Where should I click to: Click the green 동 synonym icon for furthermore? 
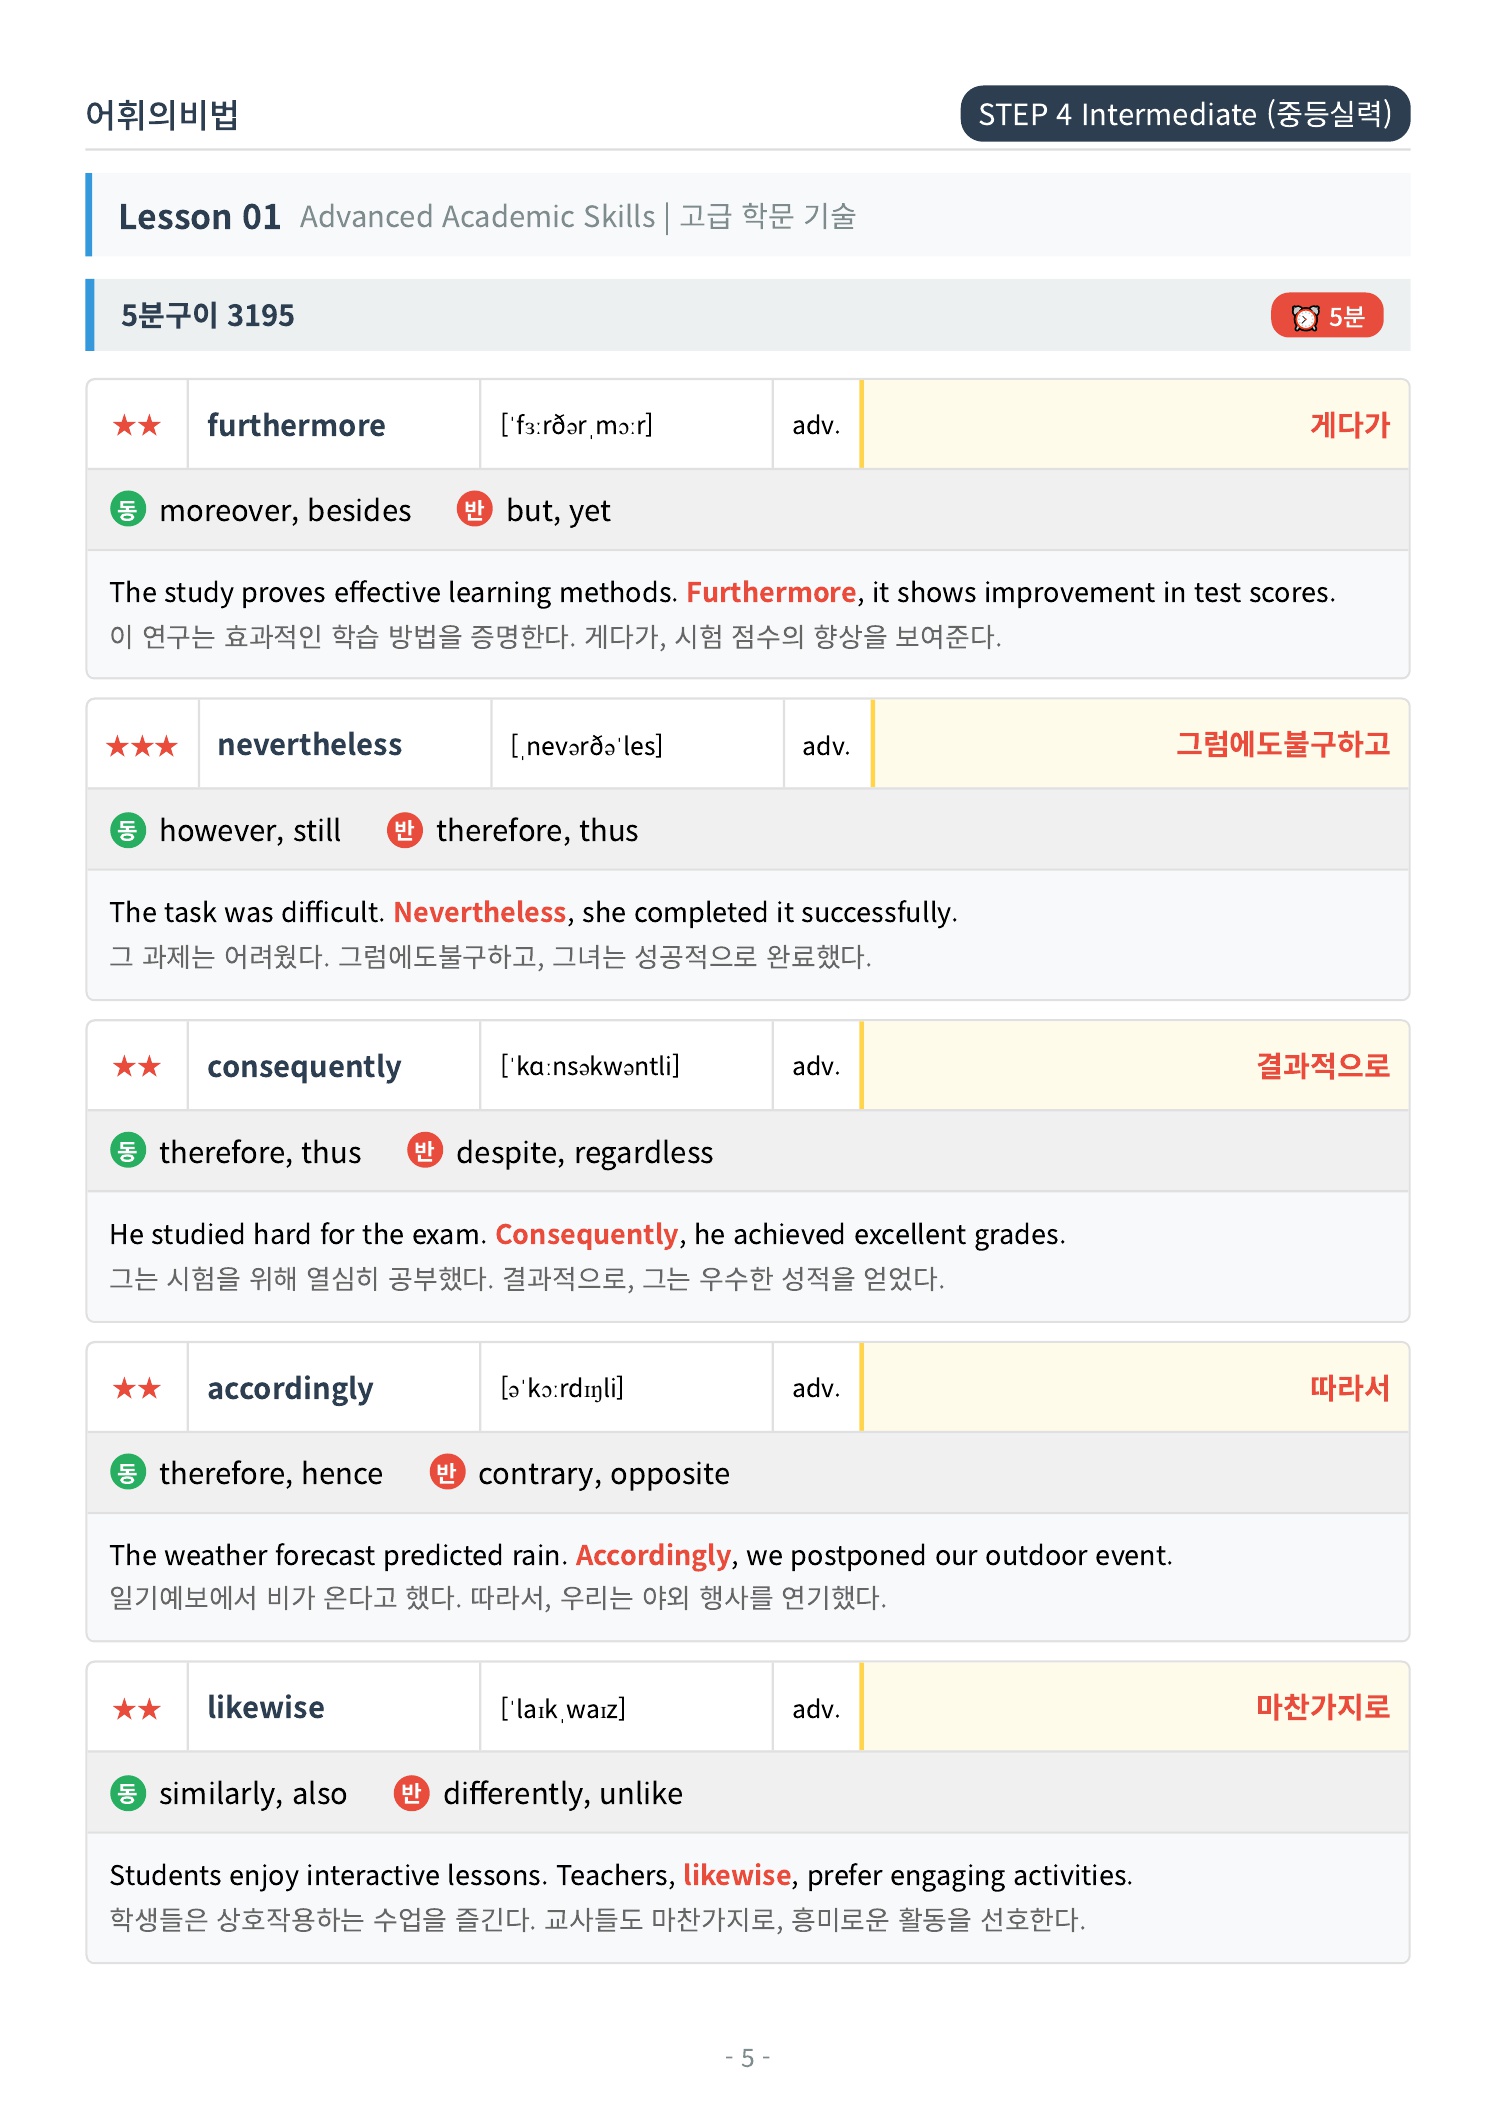[128, 510]
